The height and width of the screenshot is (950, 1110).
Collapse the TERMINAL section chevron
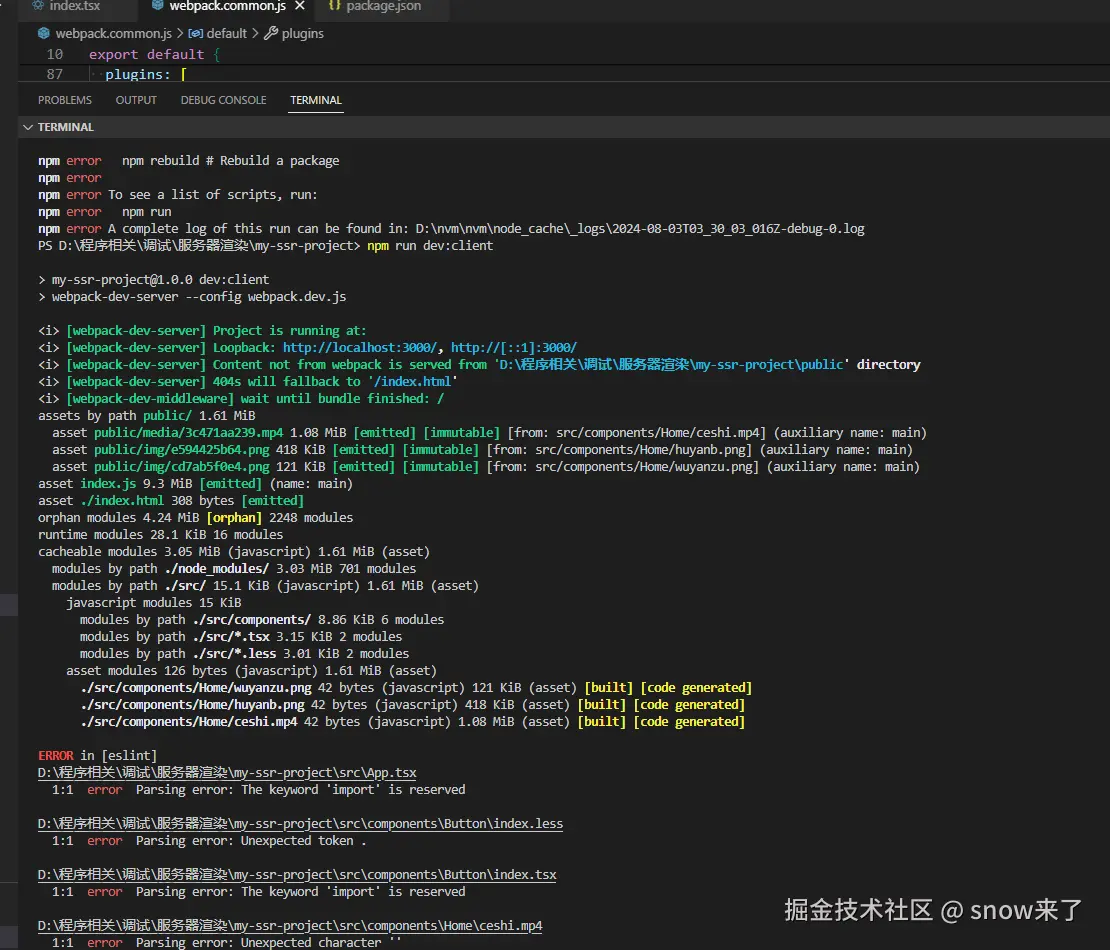28,127
